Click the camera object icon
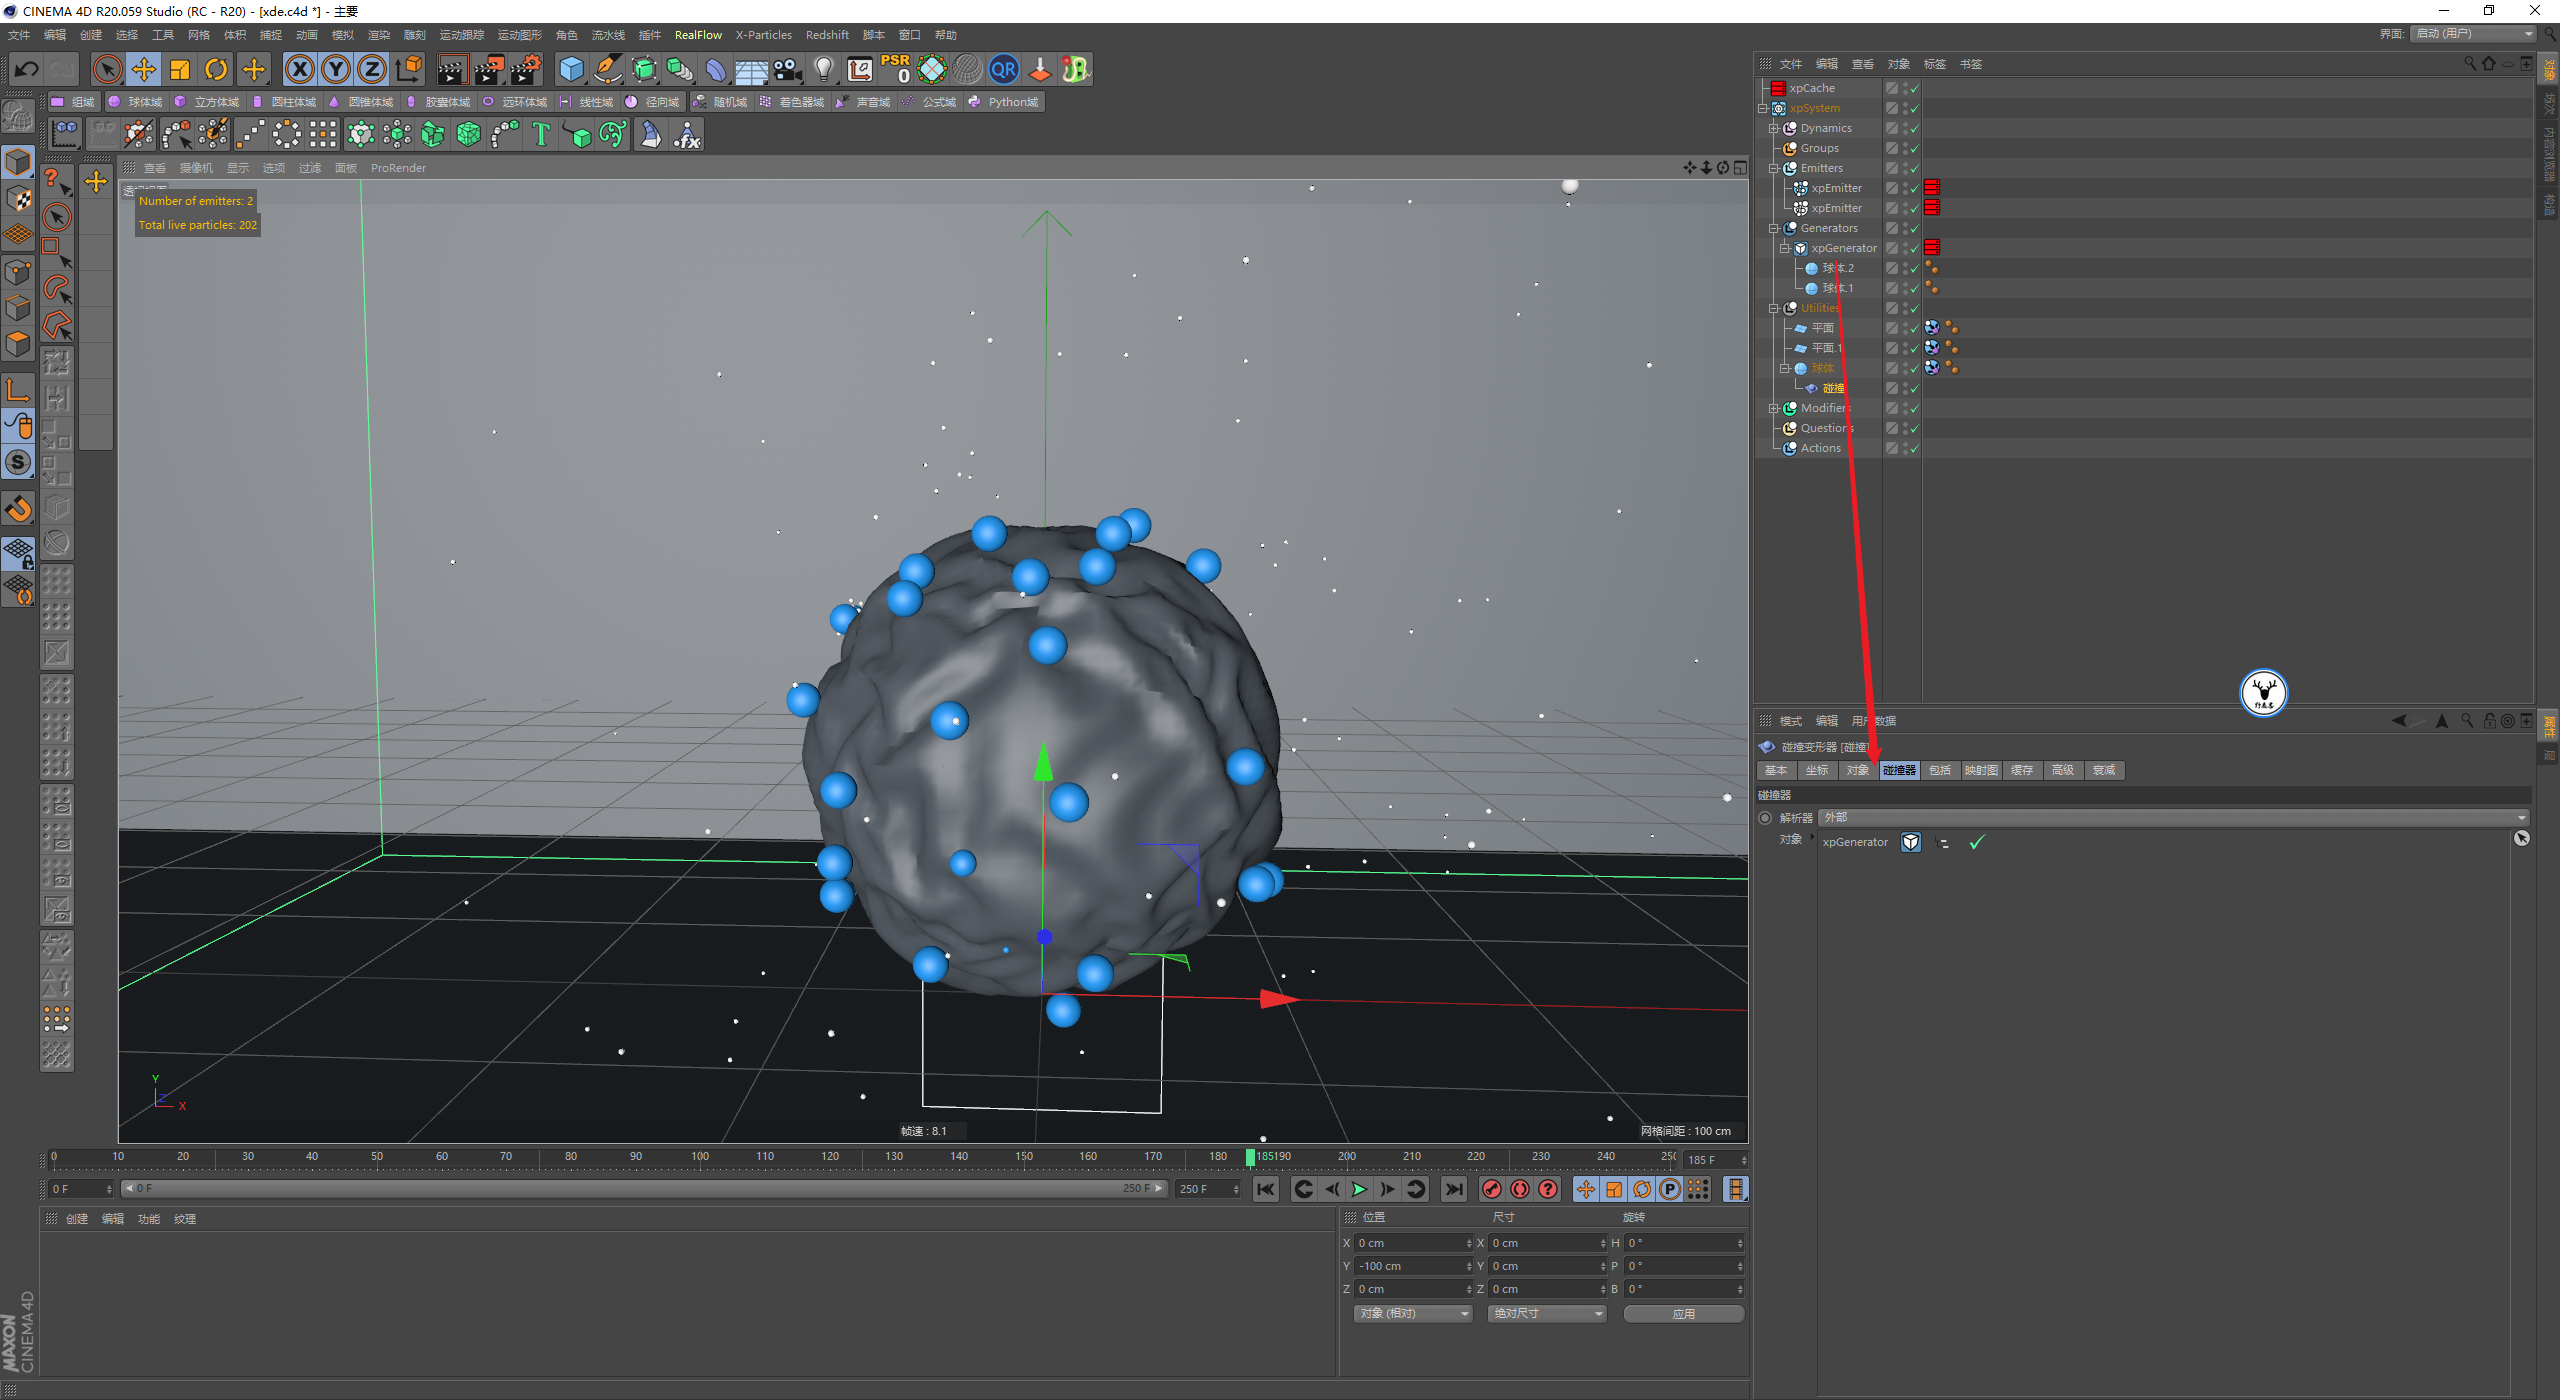Image resolution: width=2560 pixels, height=1400 pixels. coord(788,69)
